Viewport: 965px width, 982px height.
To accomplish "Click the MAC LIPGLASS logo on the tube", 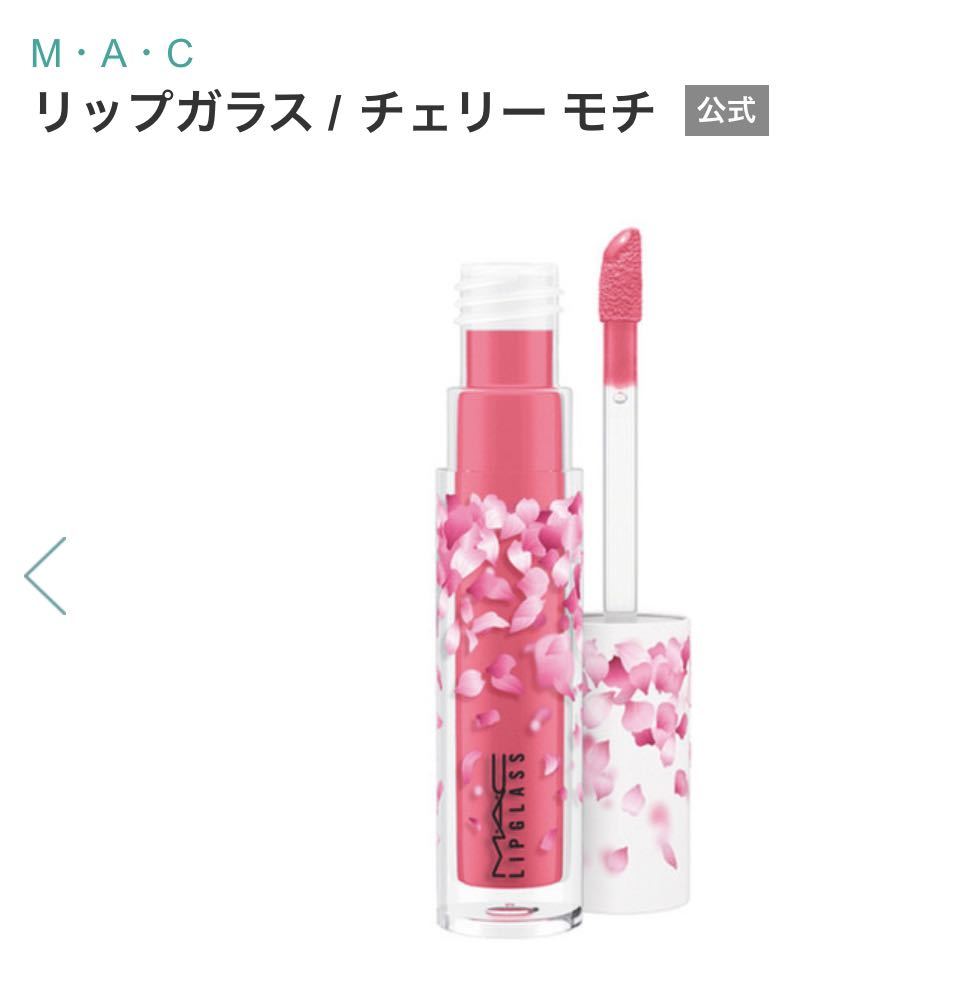I will (x=507, y=816).
